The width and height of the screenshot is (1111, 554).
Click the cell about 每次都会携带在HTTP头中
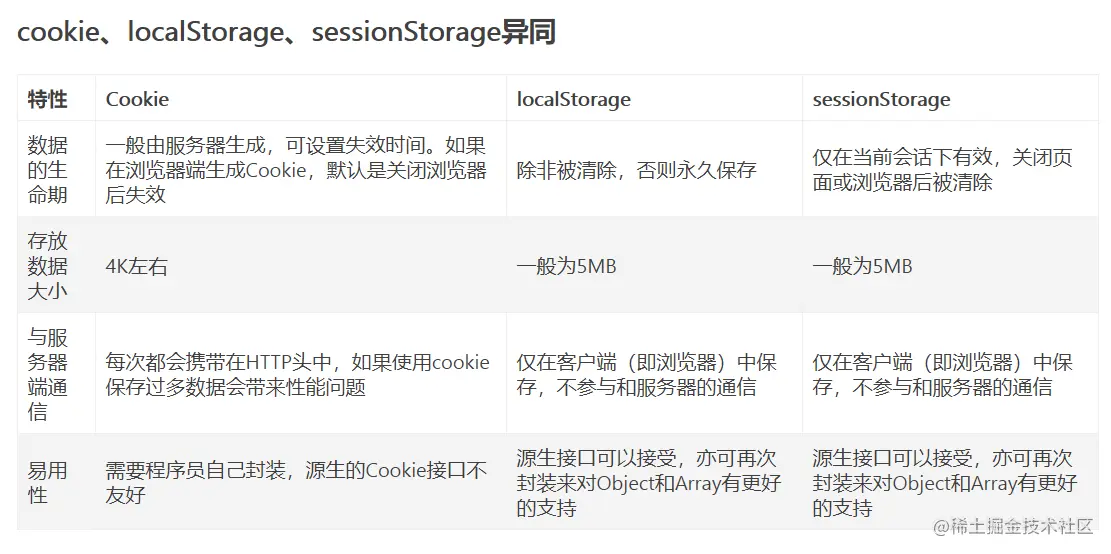point(297,374)
